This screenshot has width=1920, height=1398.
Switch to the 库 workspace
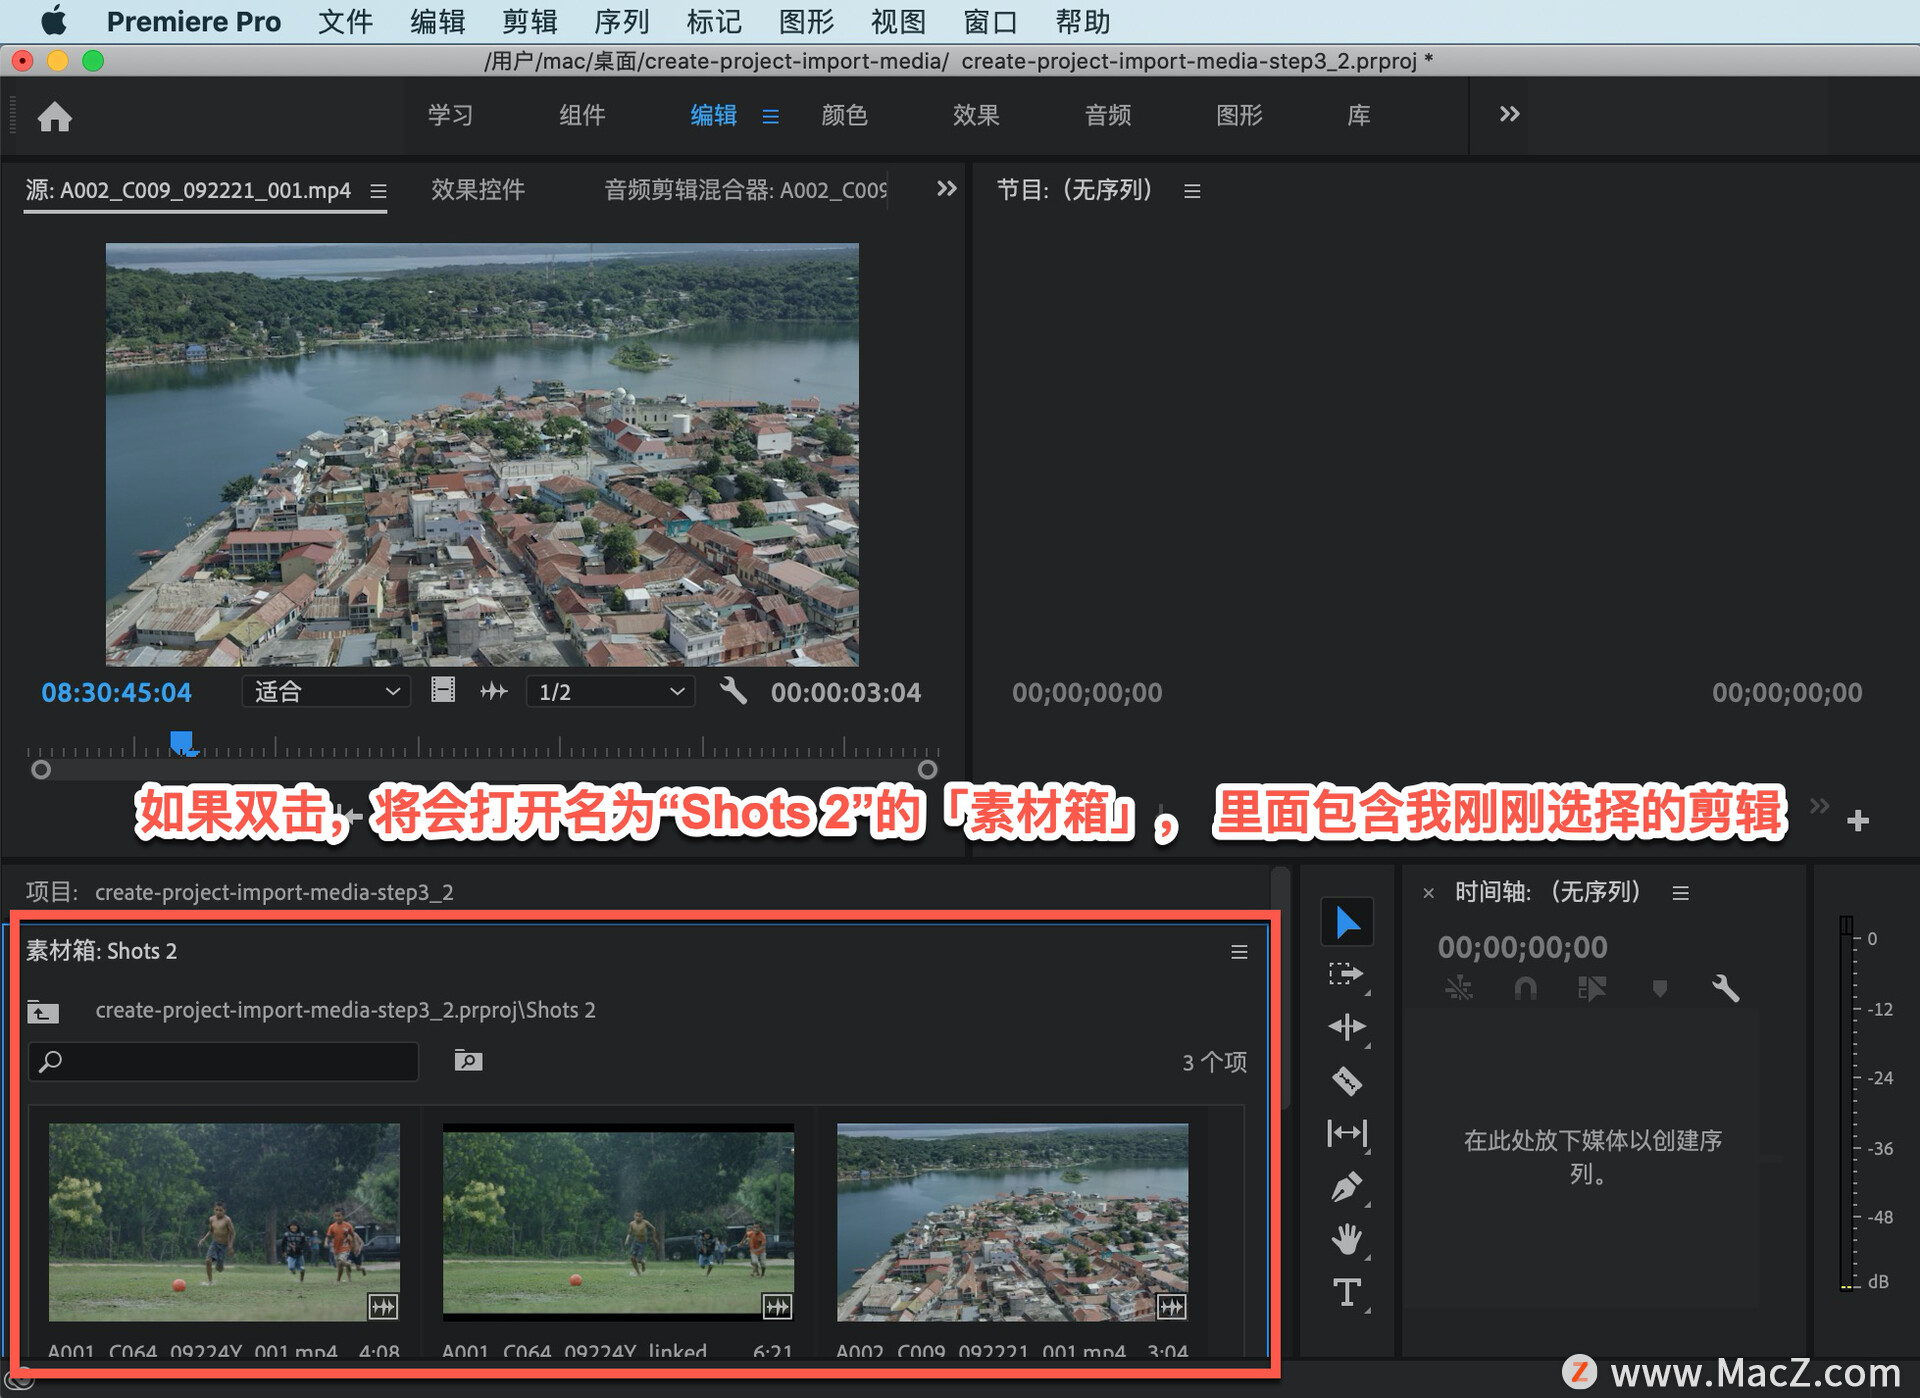(1358, 115)
